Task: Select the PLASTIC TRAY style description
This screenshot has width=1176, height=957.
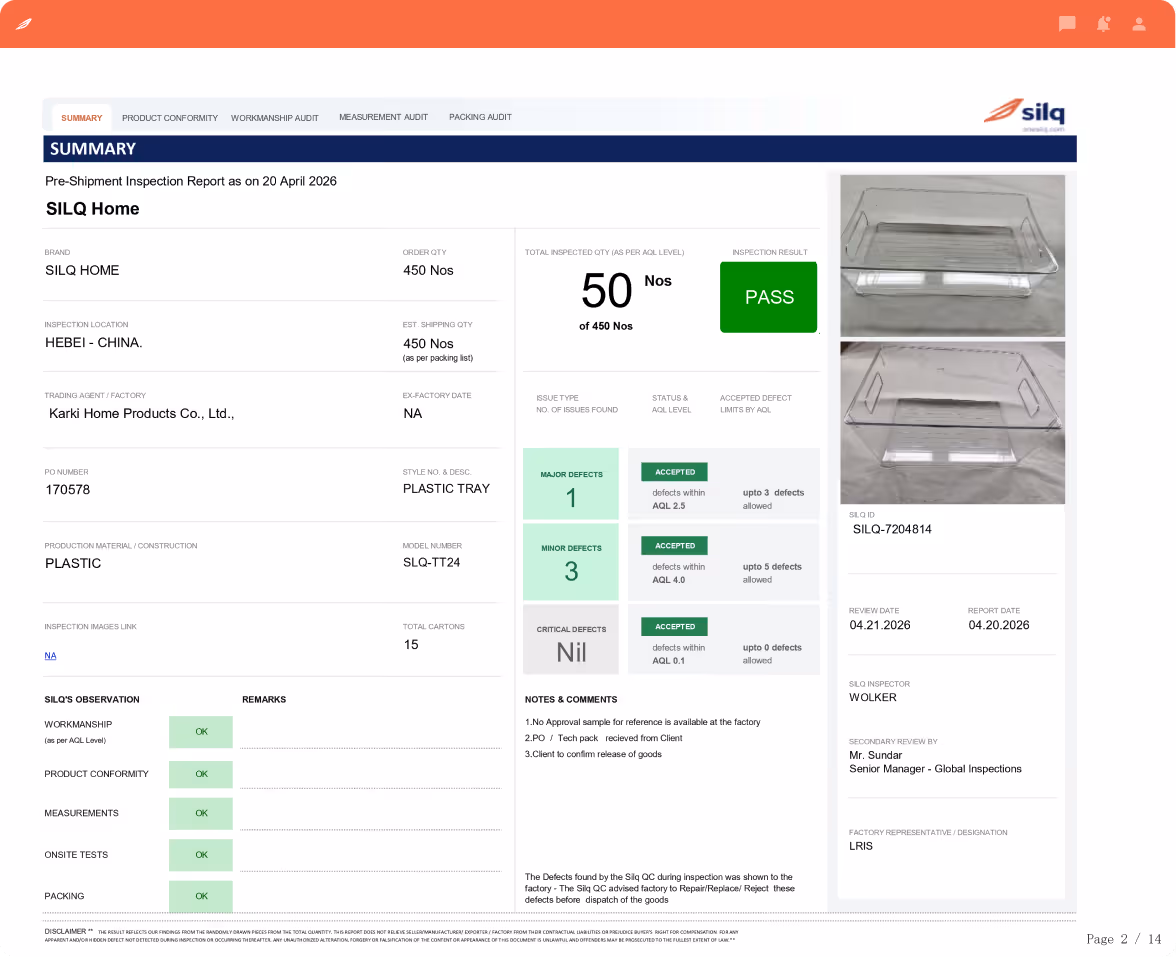Action: click(x=446, y=489)
